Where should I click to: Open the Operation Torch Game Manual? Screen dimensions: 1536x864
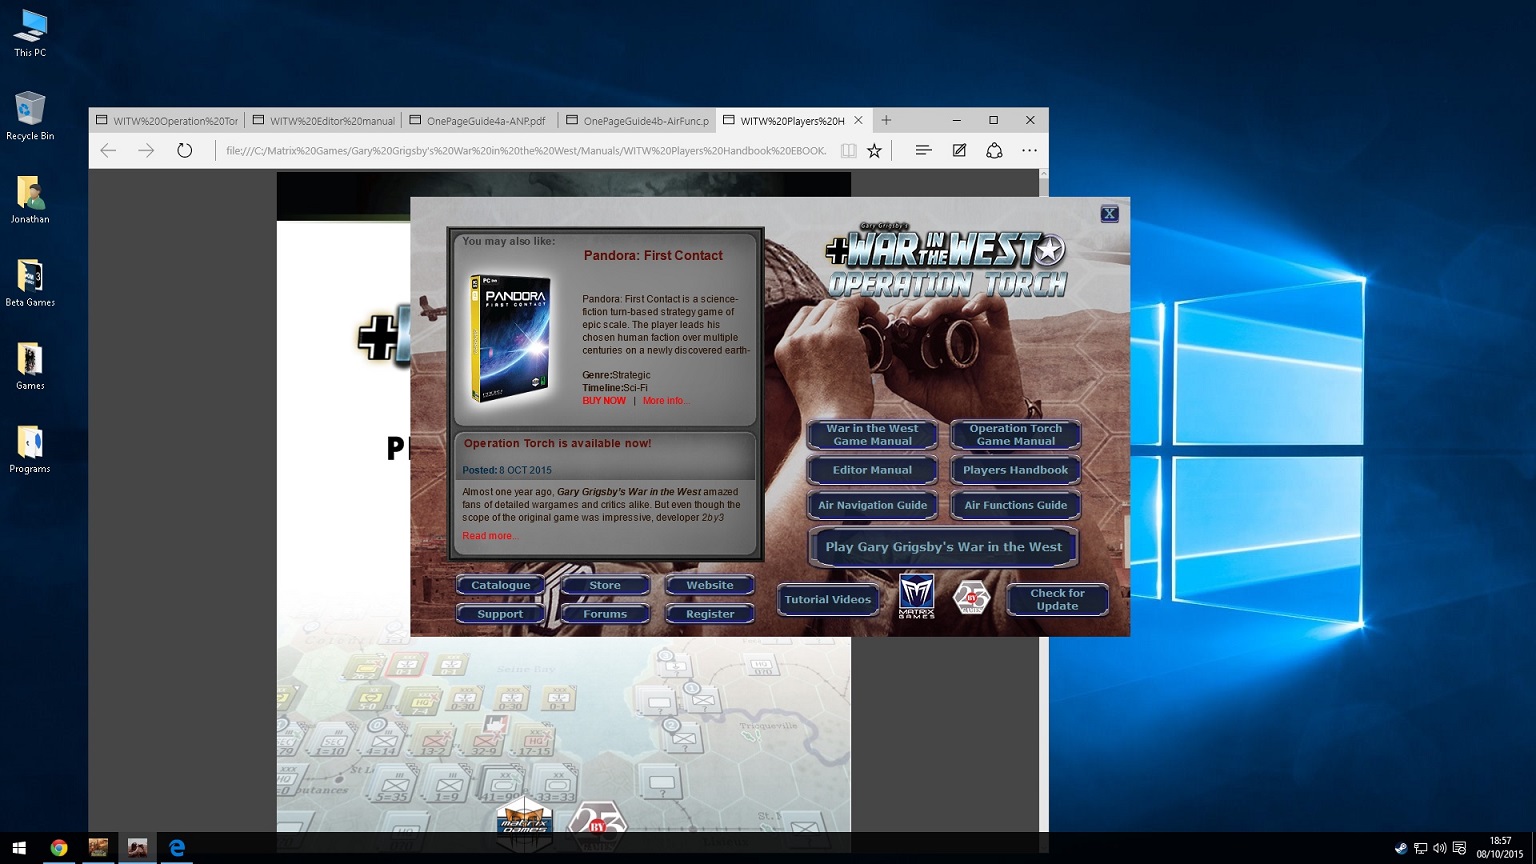point(1015,435)
